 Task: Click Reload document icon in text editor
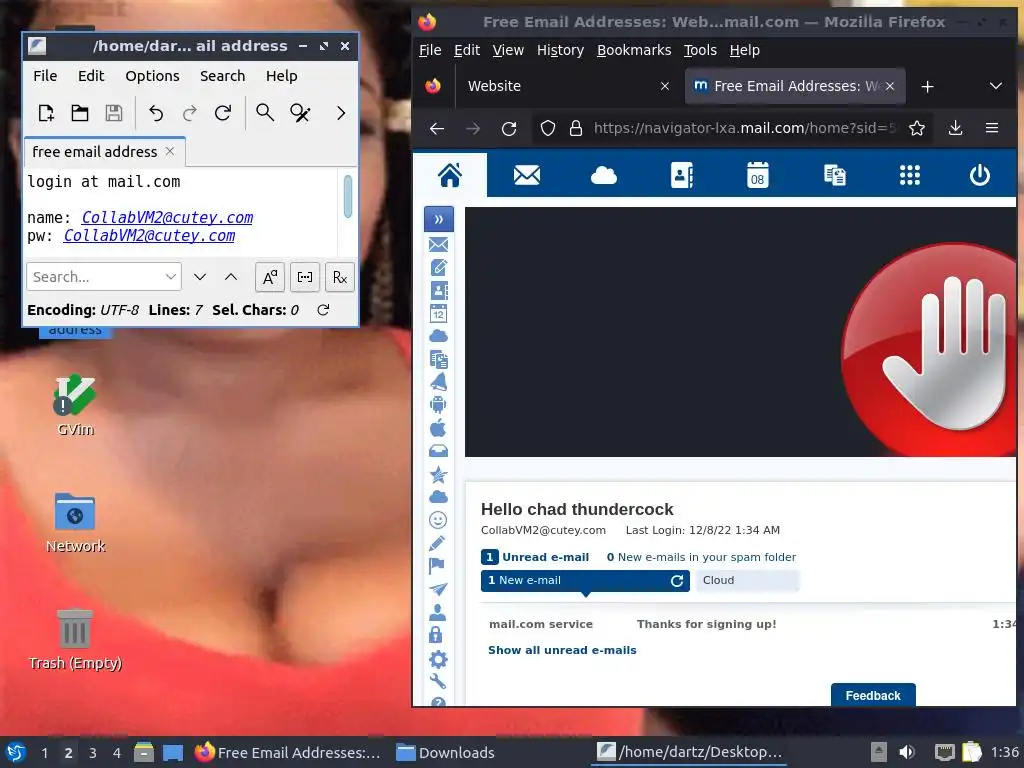(223, 113)
